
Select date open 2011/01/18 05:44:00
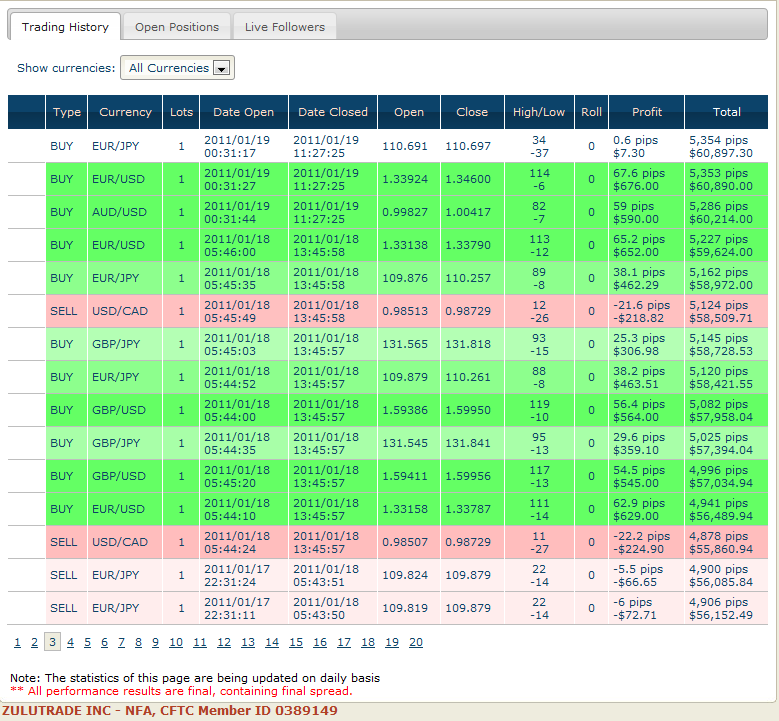(x=243, y=410)
